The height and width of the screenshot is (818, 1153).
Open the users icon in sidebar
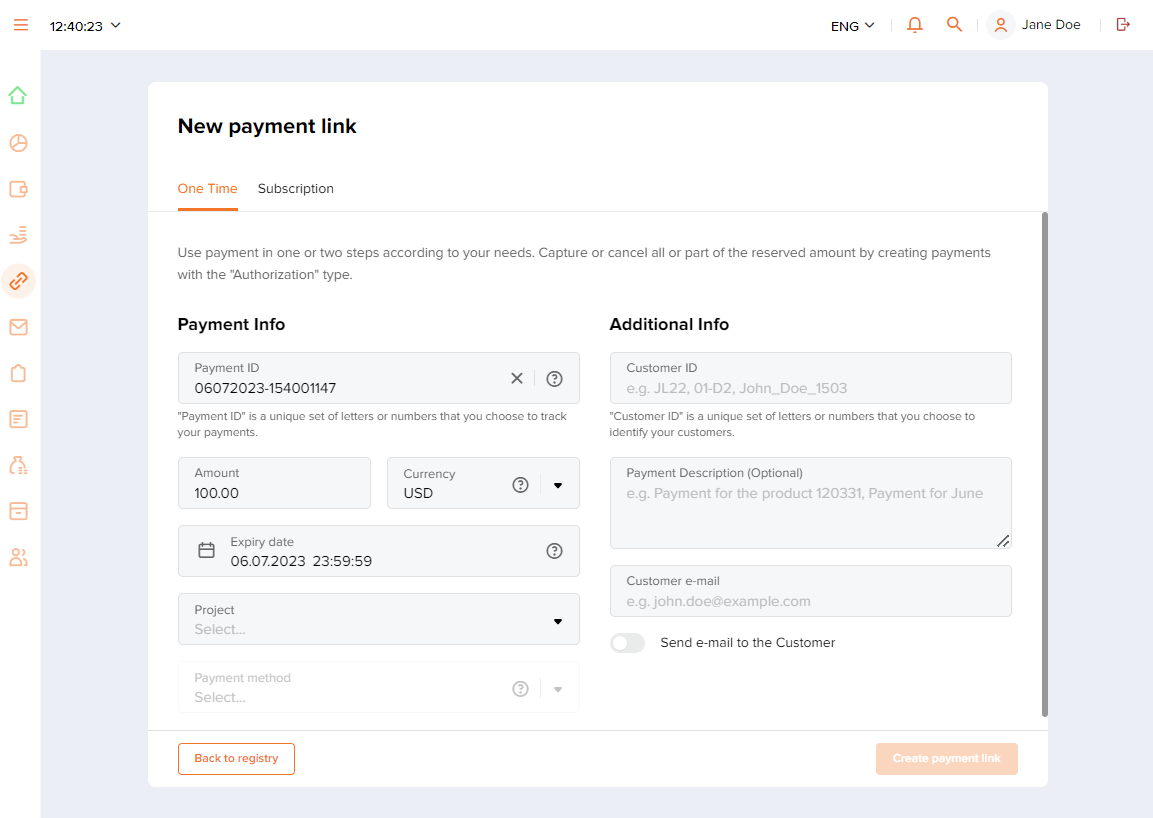[x=18, y=558]
